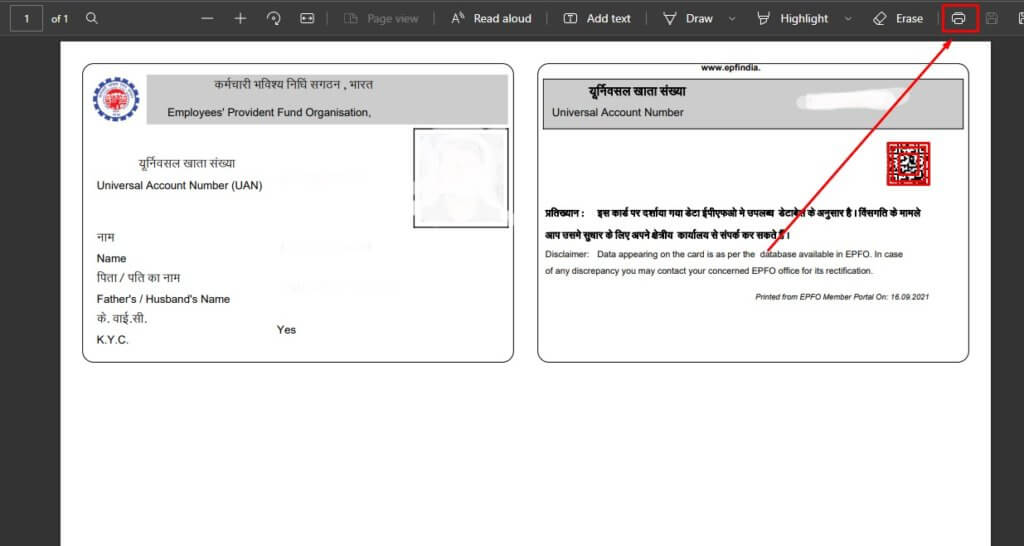Viewport: 1024px width, 546px height.
Task: Click the 'Yes' KYC value
Action: tap(286, 330)
